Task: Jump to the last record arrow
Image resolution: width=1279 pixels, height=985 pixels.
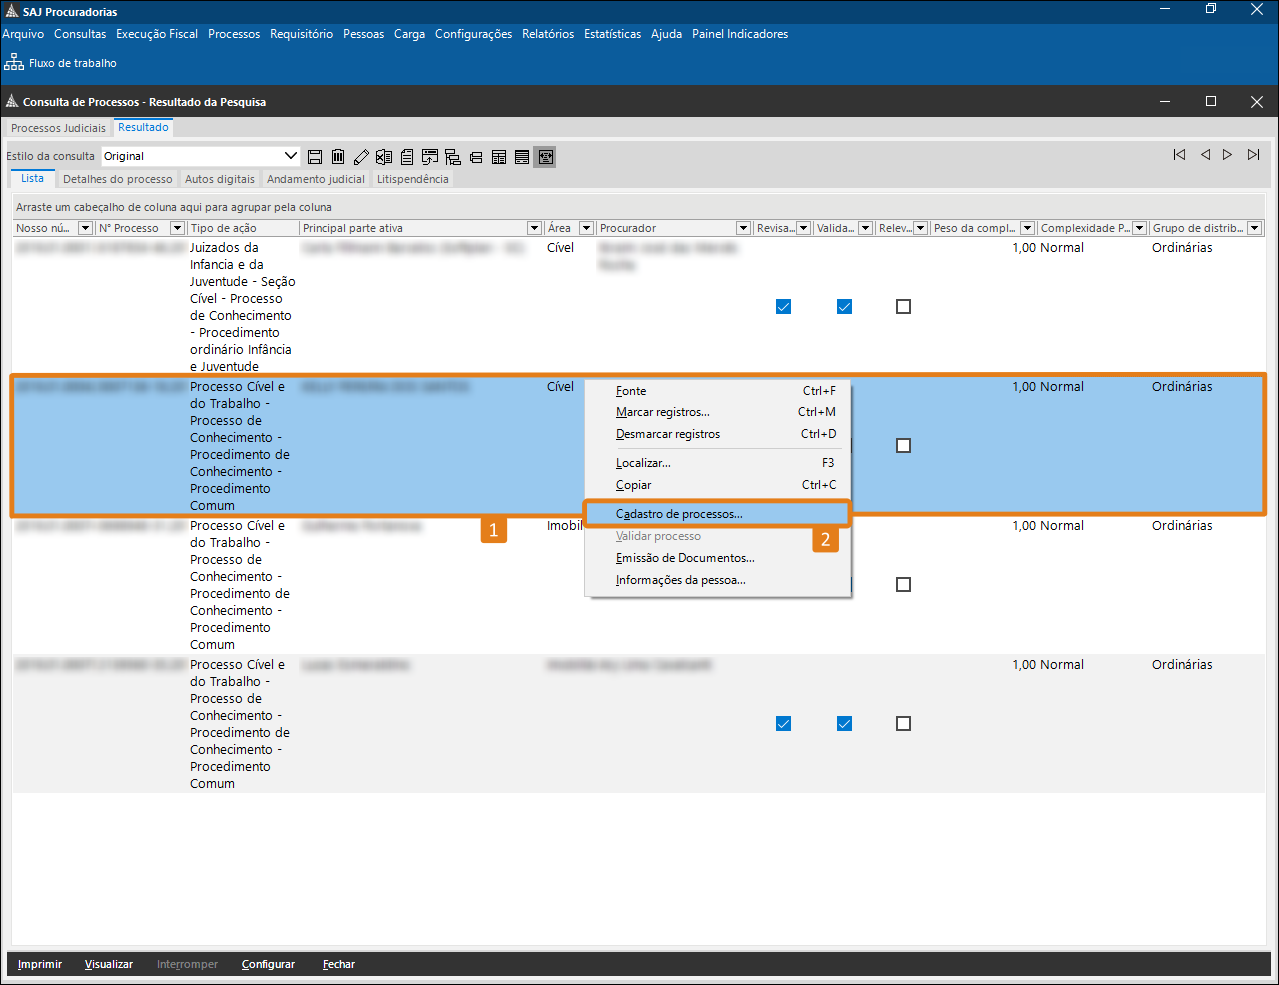Action: pos(1253,155)
